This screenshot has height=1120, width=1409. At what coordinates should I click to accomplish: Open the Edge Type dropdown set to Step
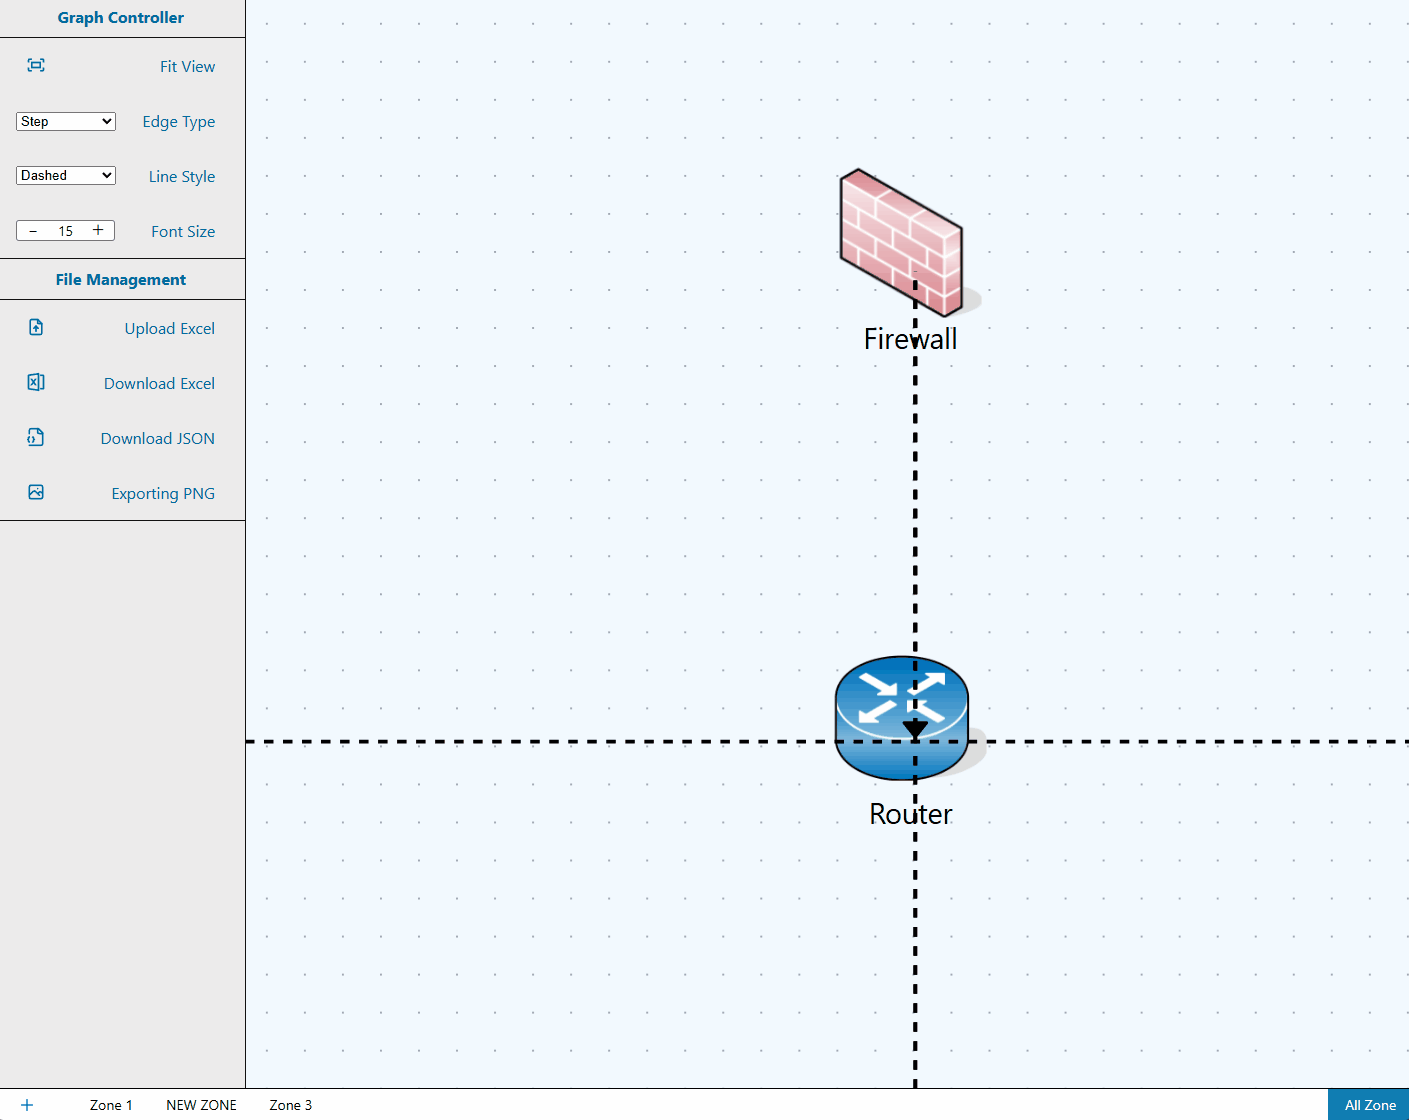point(66,121)
